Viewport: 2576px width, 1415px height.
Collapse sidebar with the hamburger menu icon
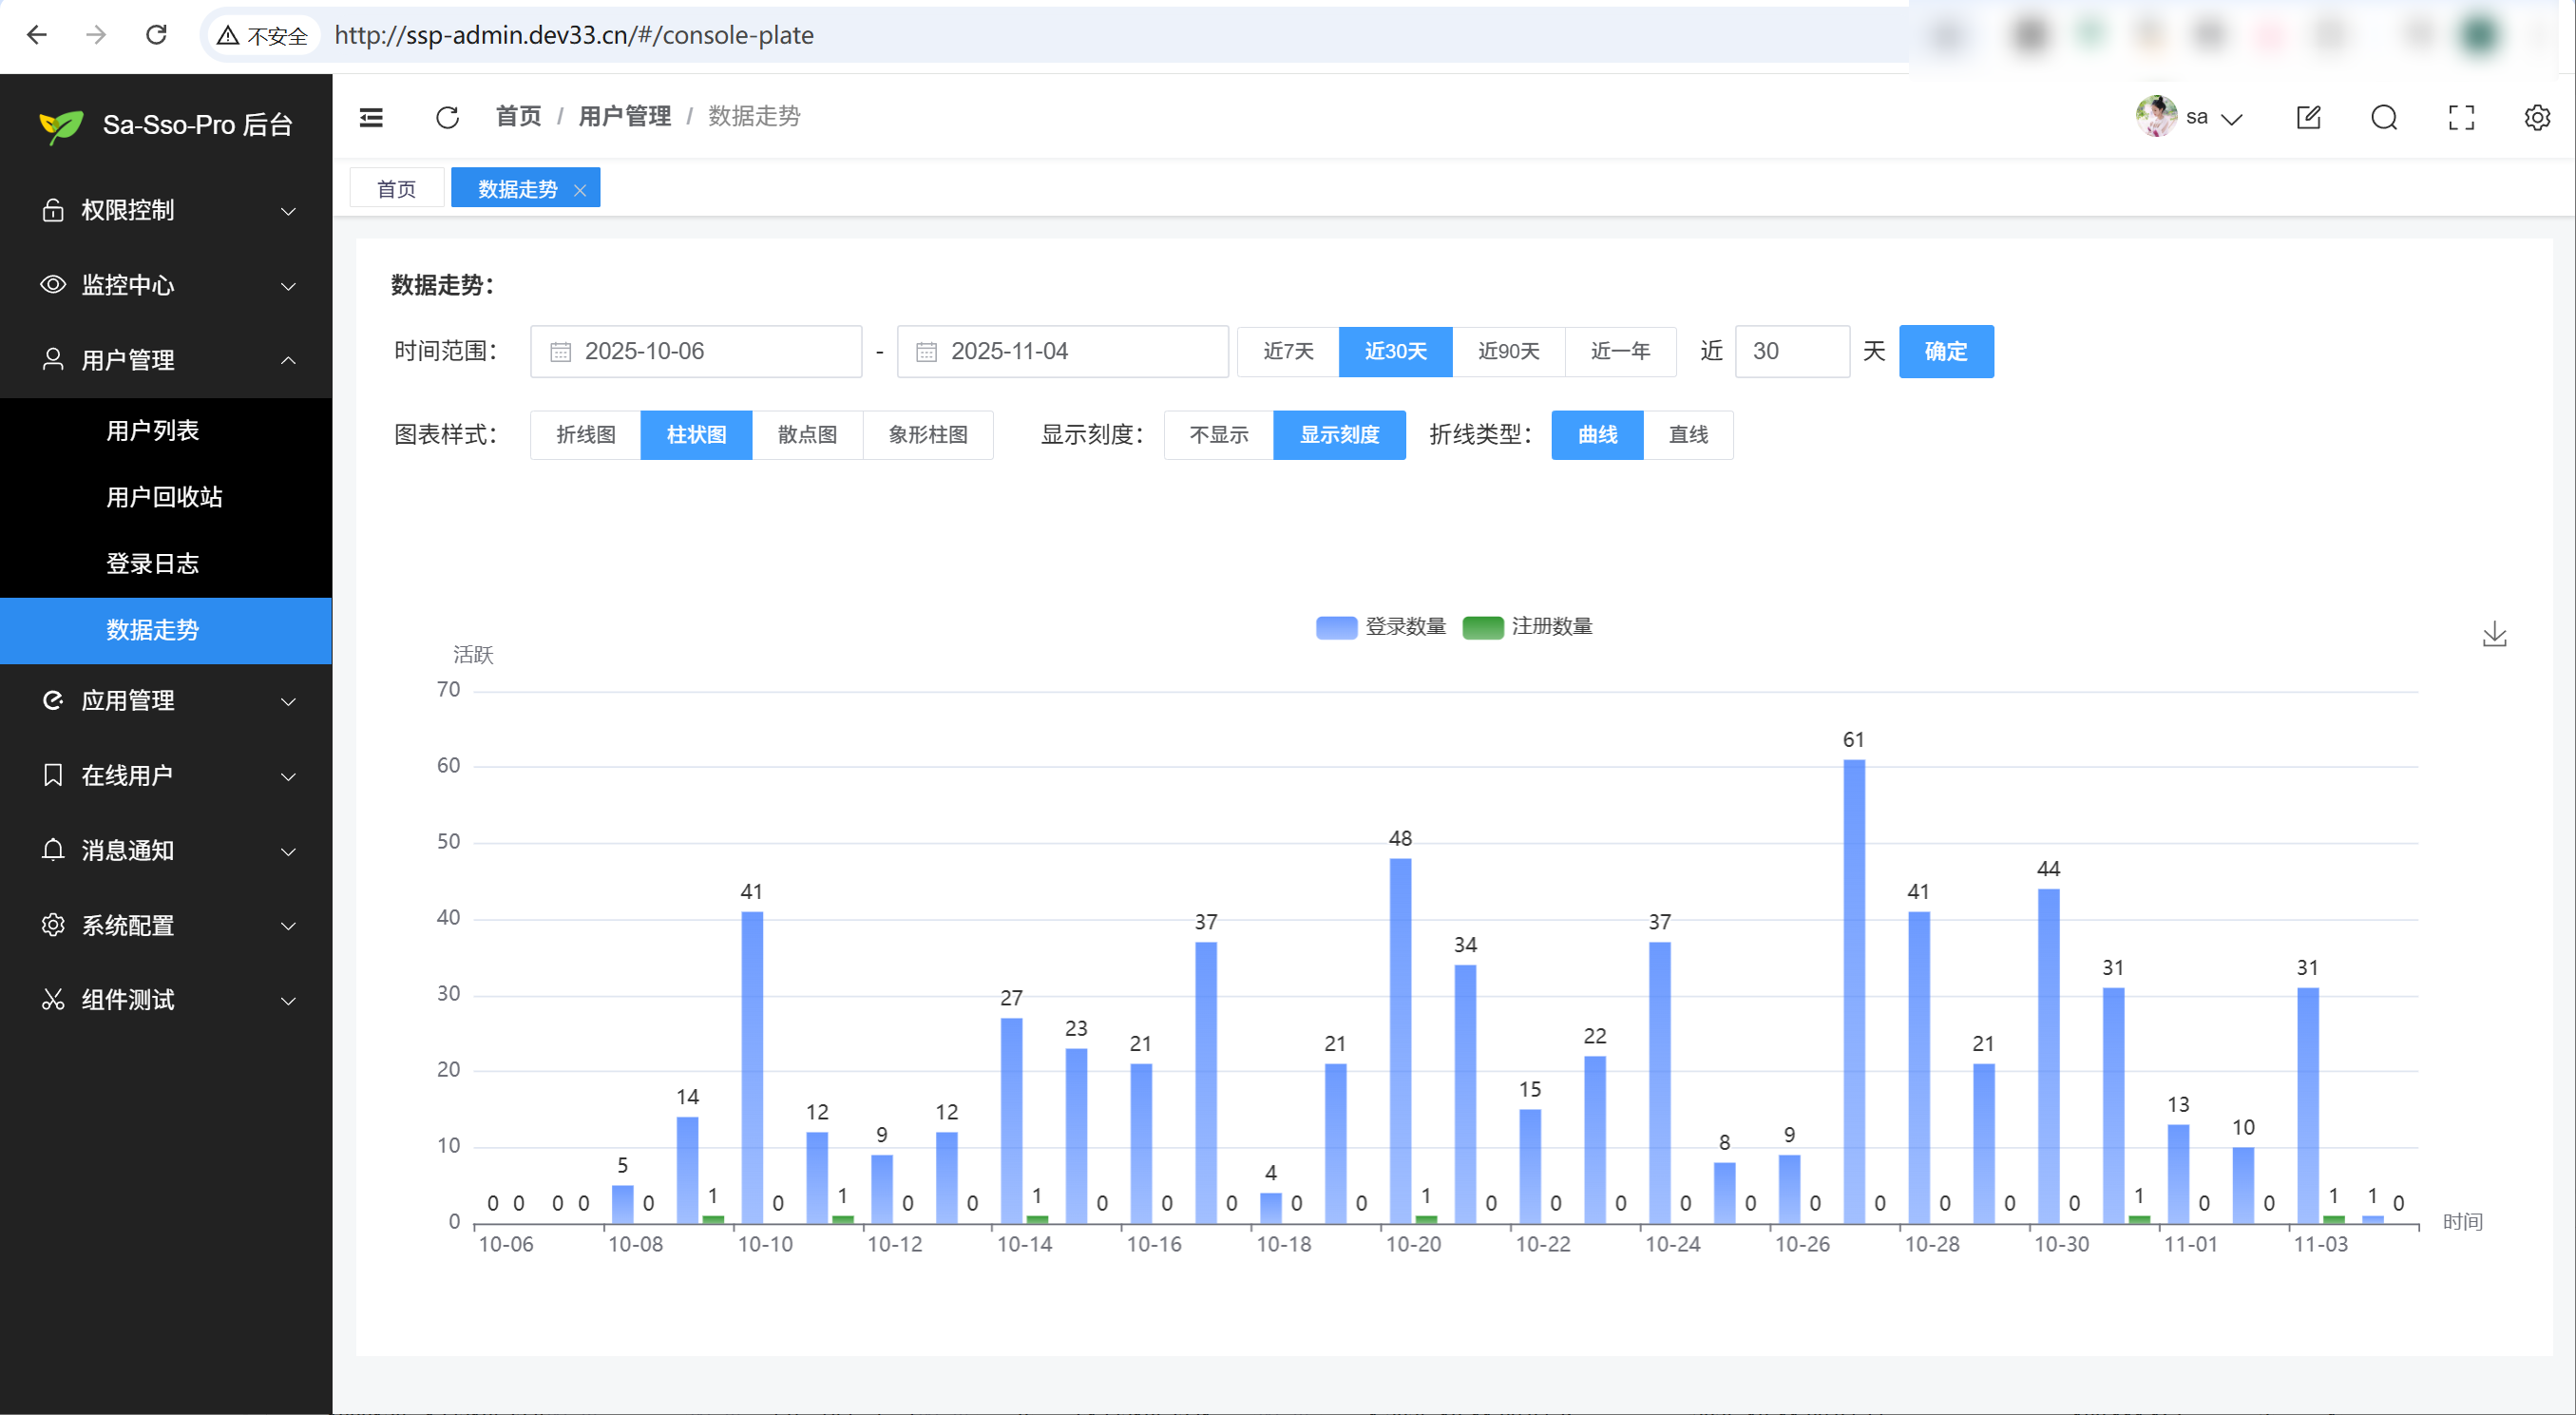[x=371, y=118]
